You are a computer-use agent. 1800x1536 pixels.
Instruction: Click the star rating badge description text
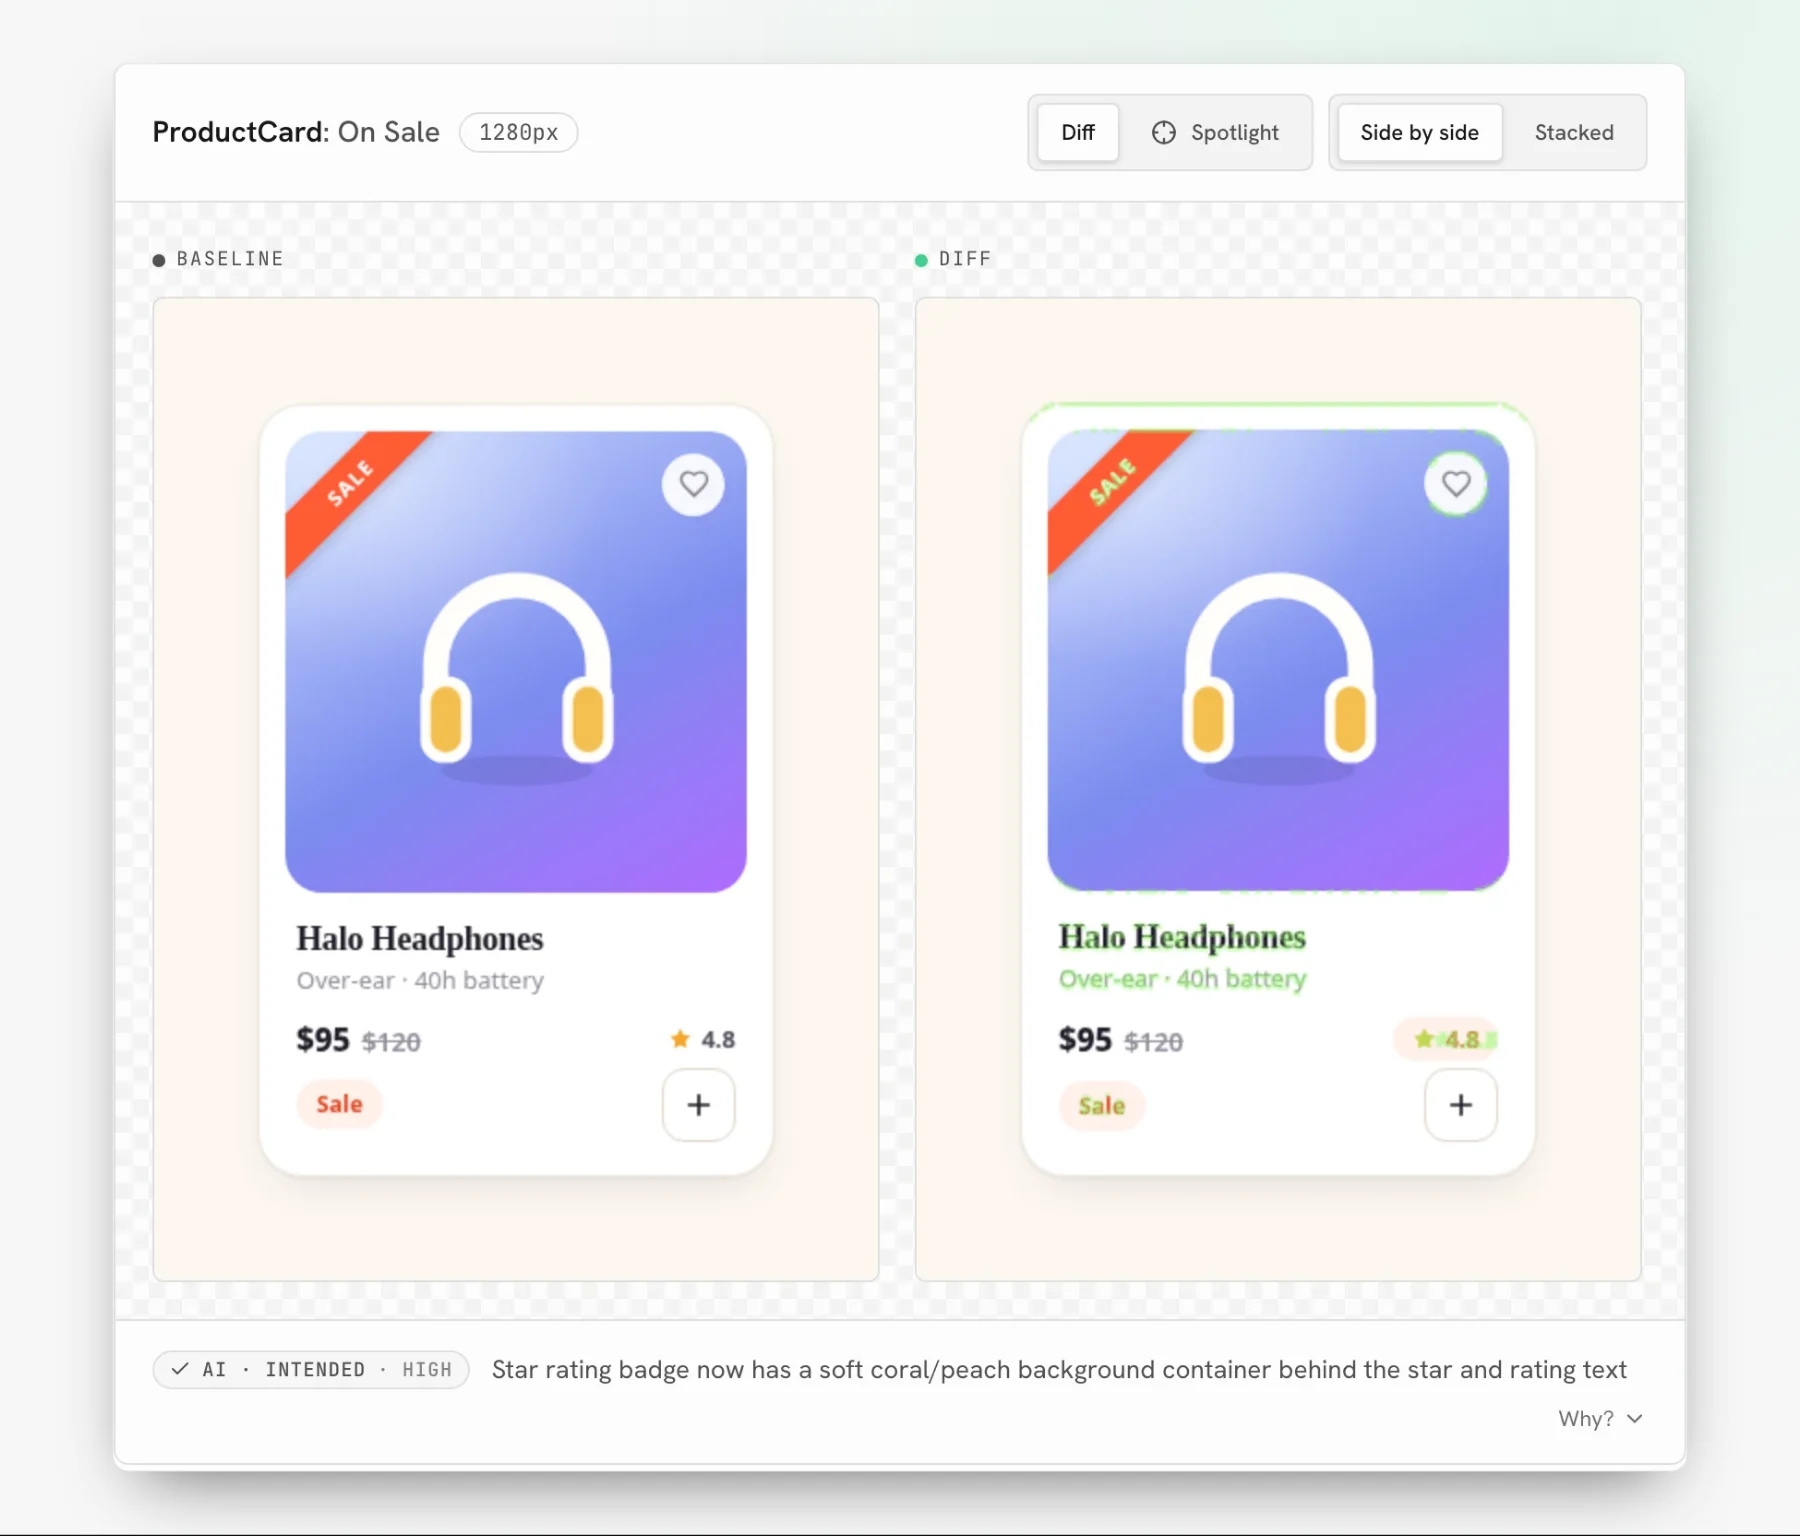coord(1059,1369)
